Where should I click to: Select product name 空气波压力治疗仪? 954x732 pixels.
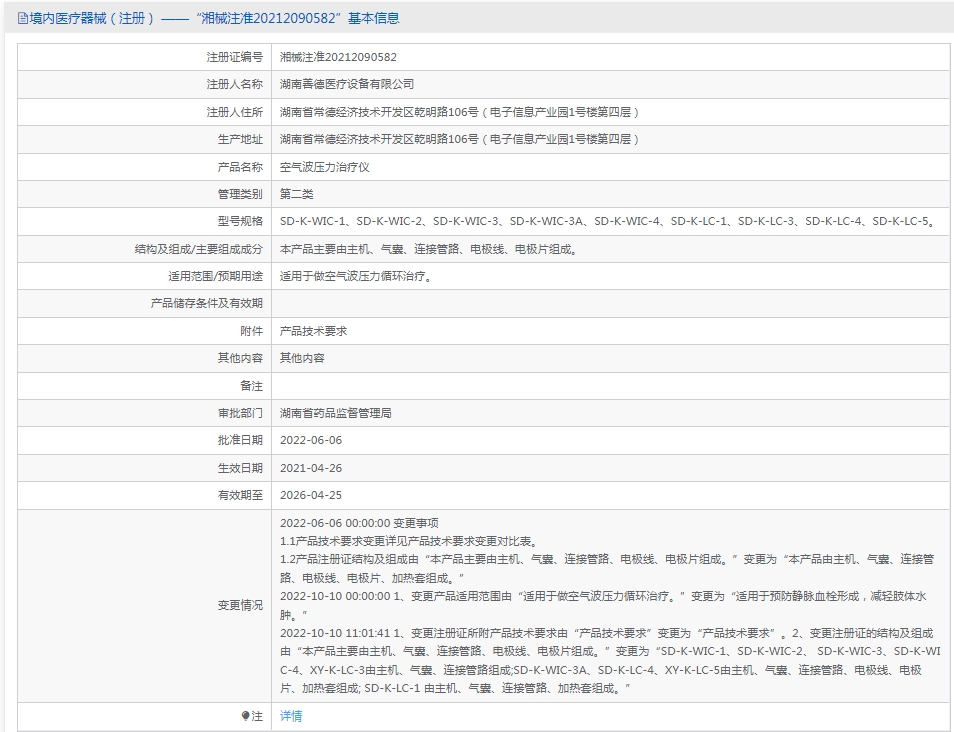point(324,167)
